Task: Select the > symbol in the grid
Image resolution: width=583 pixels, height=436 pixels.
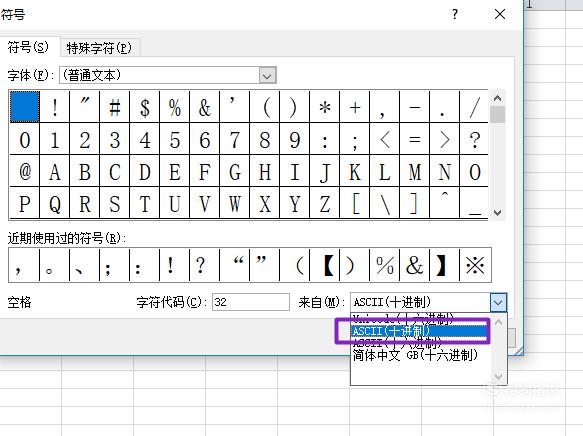Action: [445, 139]
